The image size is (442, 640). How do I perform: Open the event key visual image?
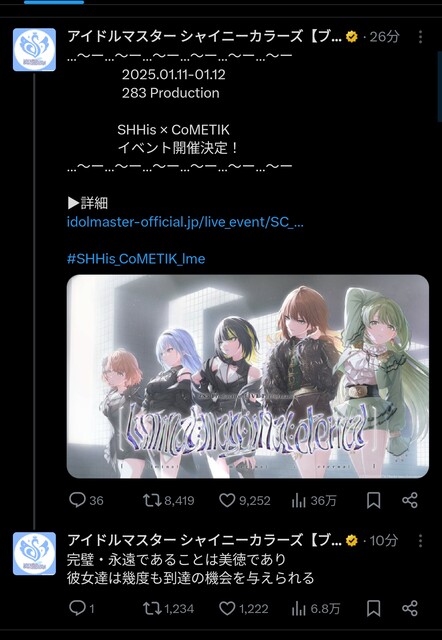click(248, 376)
